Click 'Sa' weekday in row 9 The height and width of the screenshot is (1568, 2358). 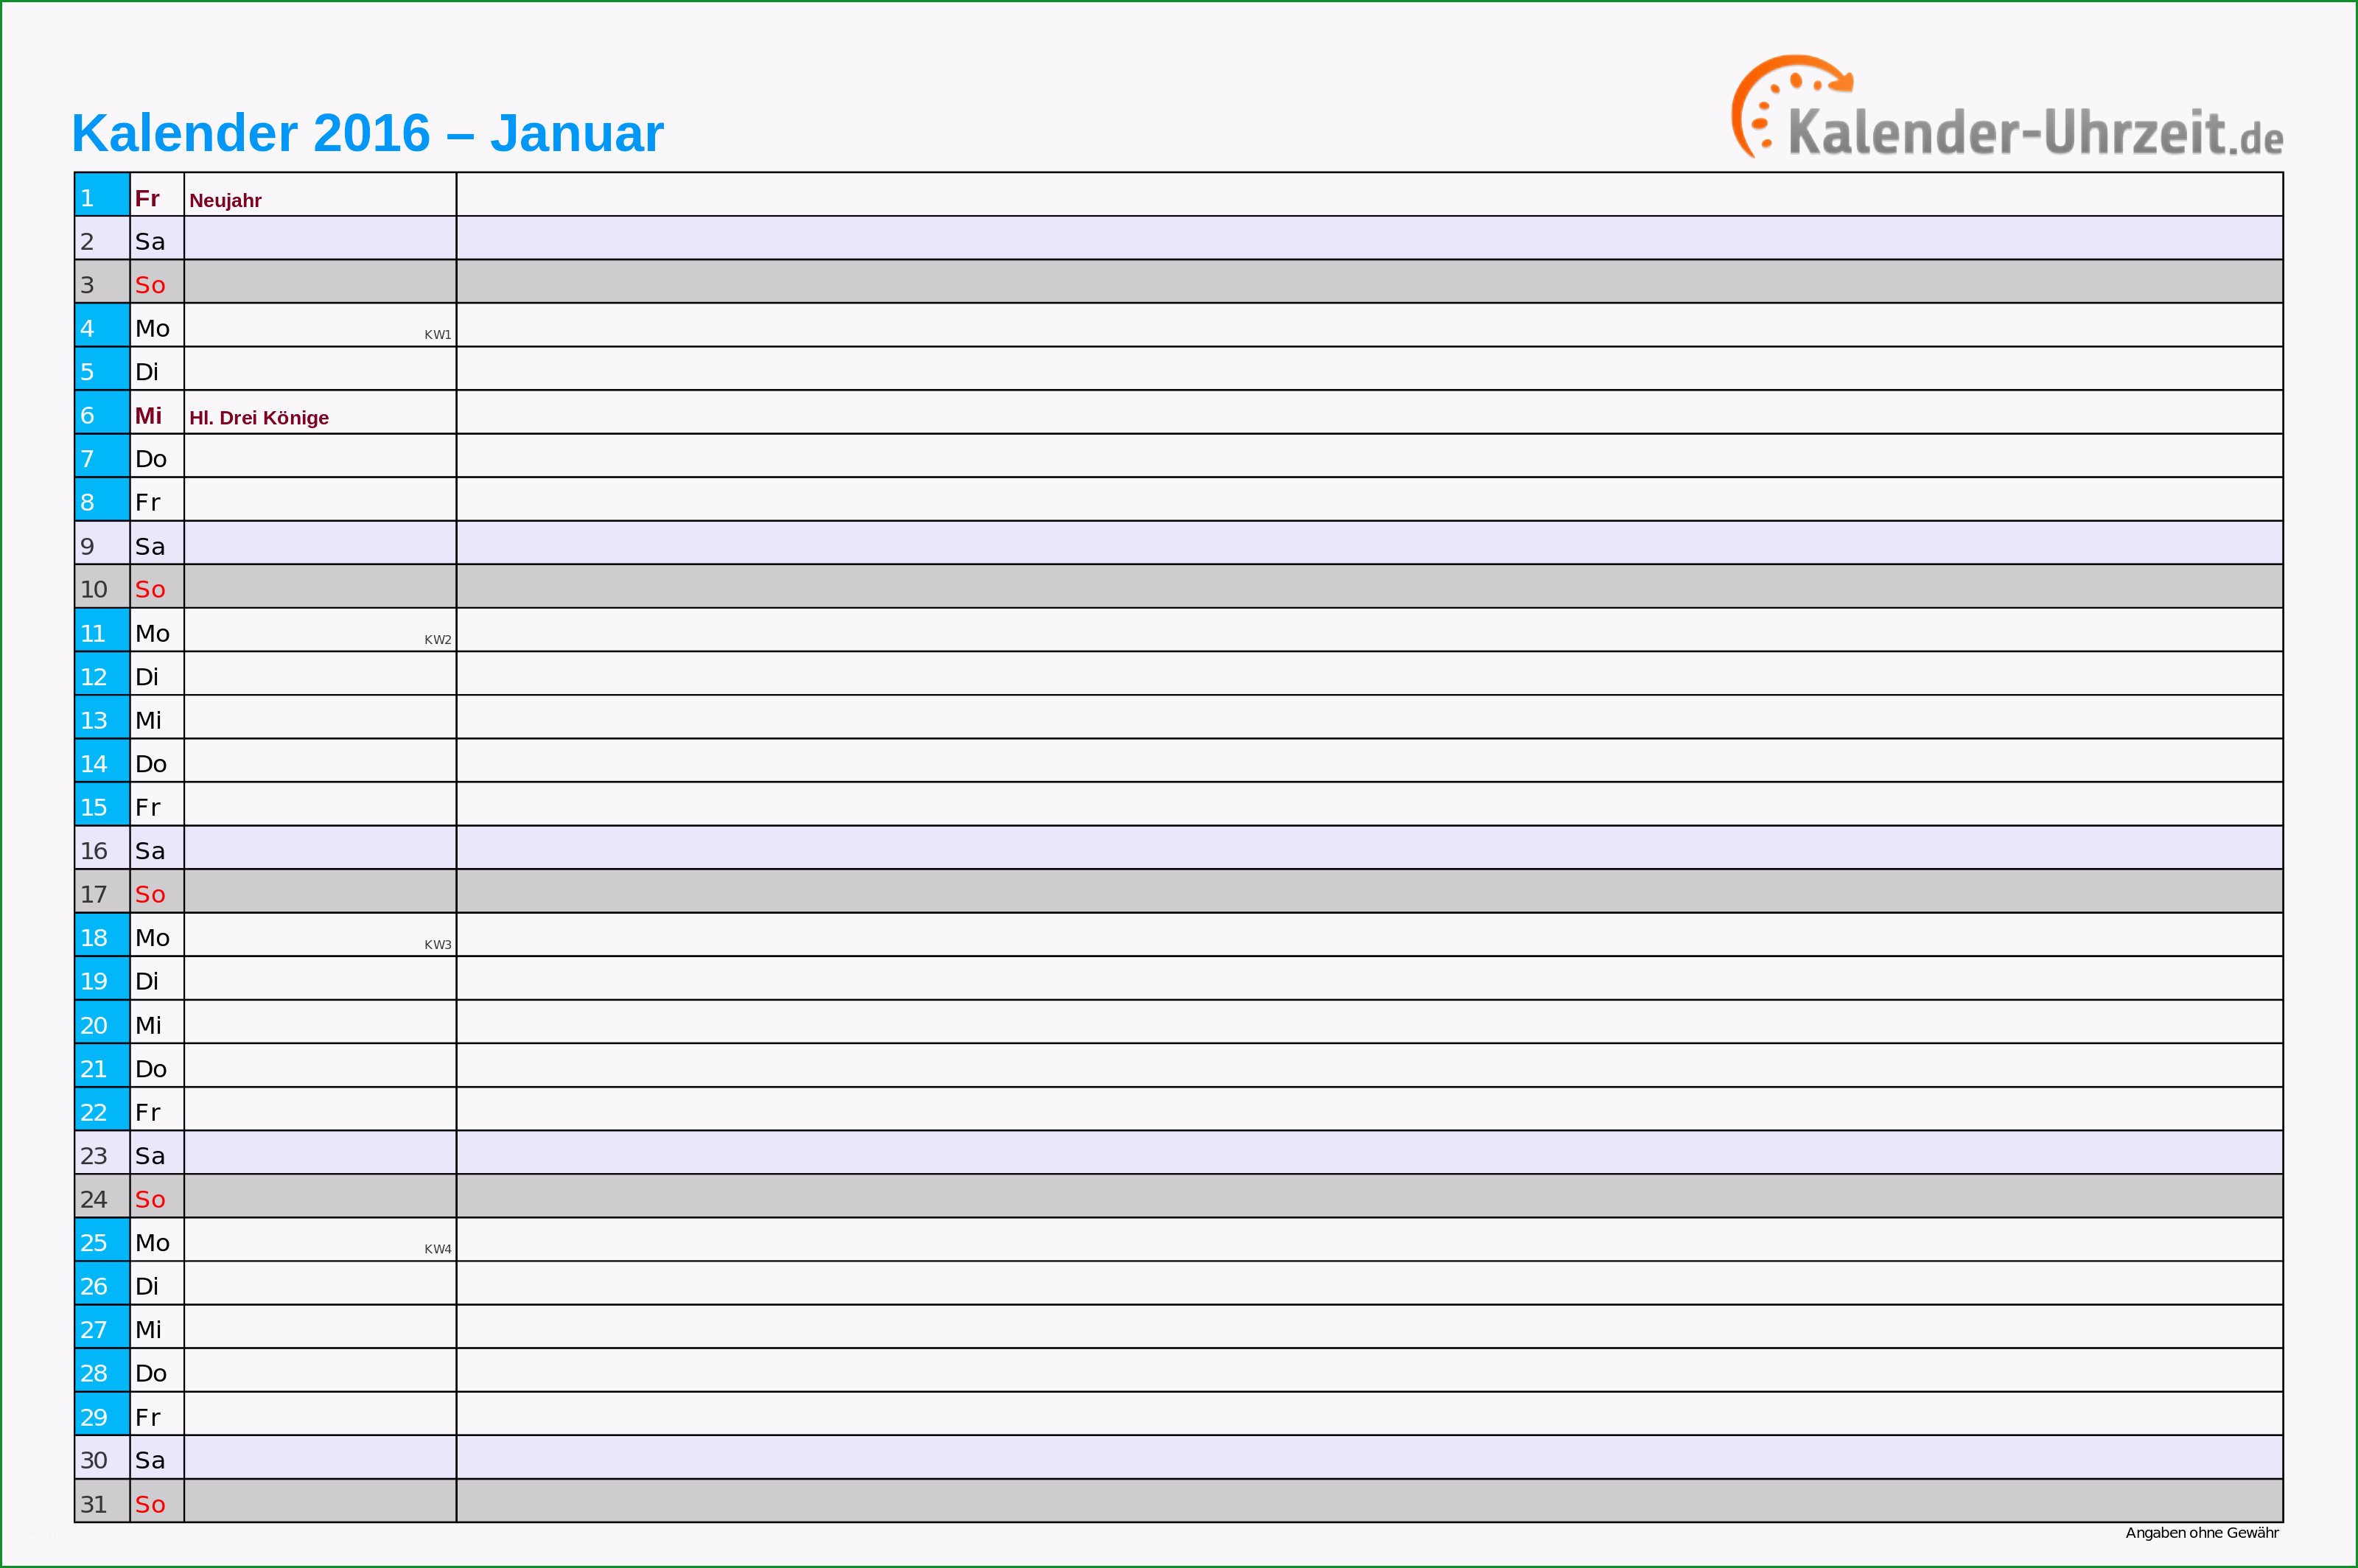coord(150,546)
